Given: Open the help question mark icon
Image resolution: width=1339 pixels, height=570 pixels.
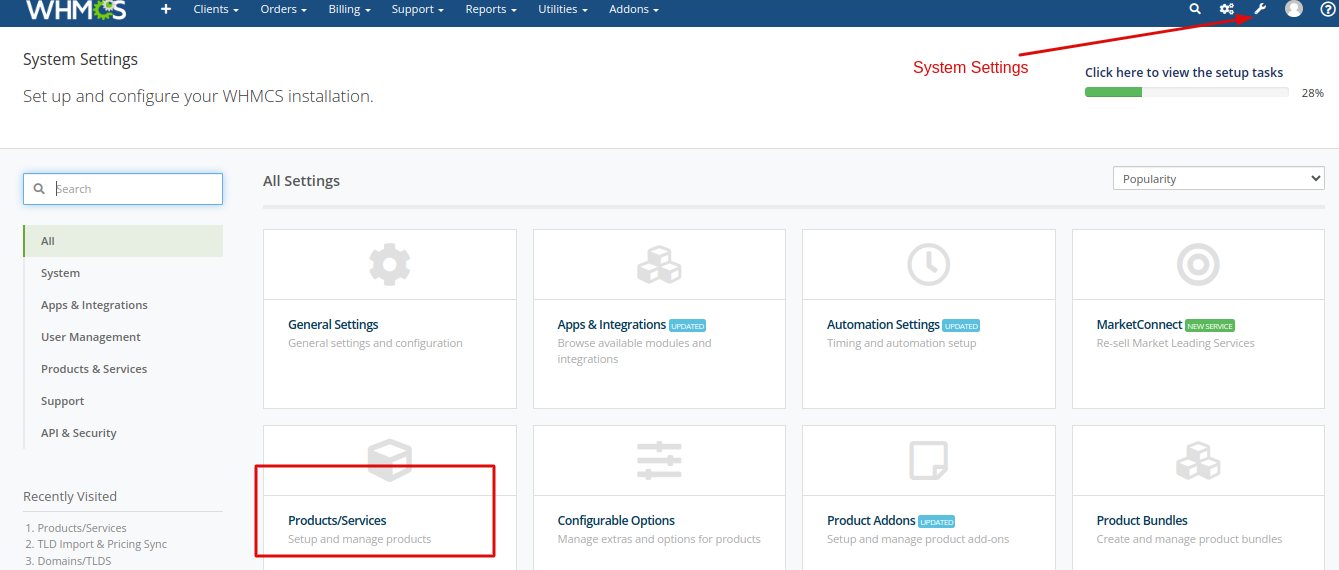Looking at the screenshot, I should pos(1328,9).
